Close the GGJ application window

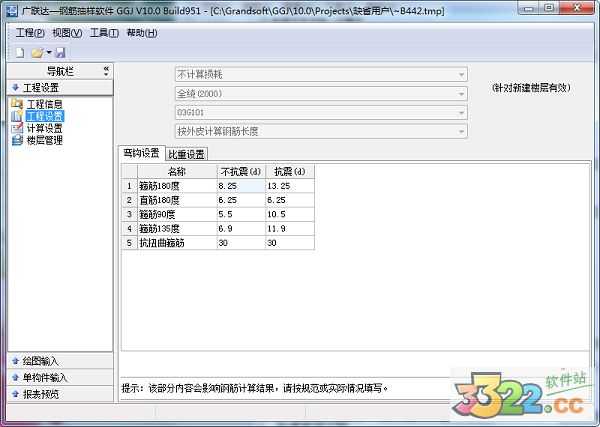(577, 8)
